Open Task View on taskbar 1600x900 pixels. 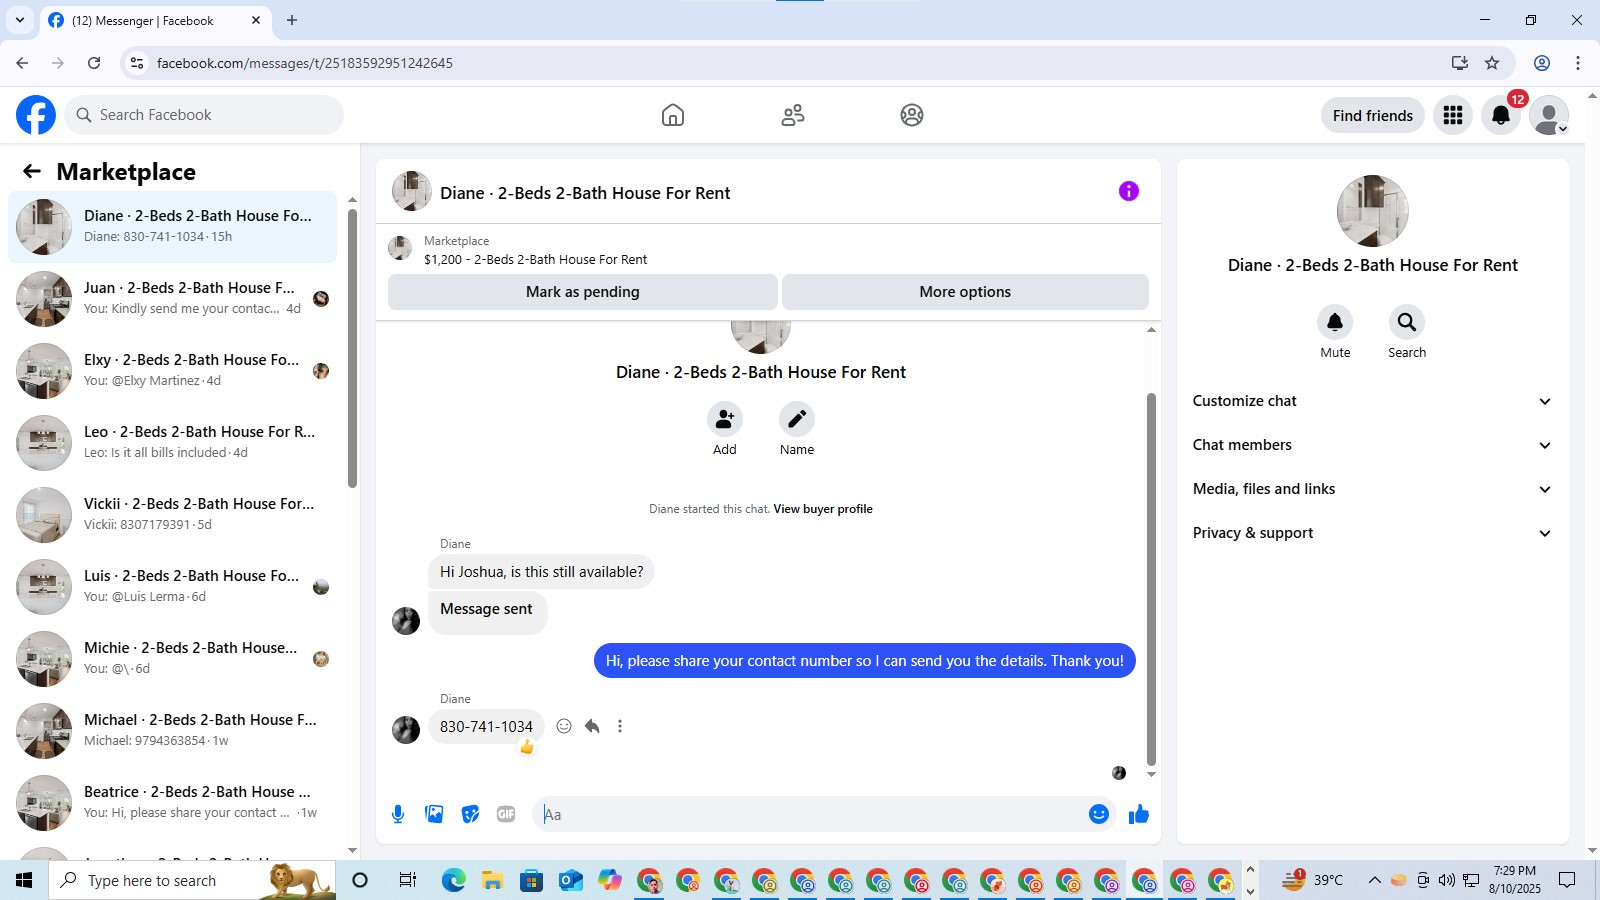tap(407, 880)
